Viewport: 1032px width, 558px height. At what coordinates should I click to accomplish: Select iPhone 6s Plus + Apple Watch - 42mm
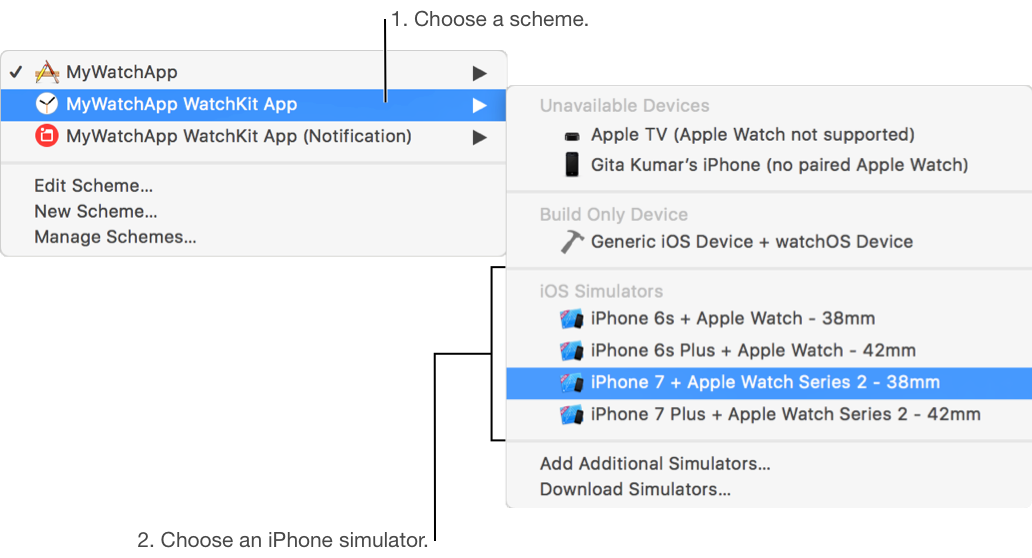[752, 350]
